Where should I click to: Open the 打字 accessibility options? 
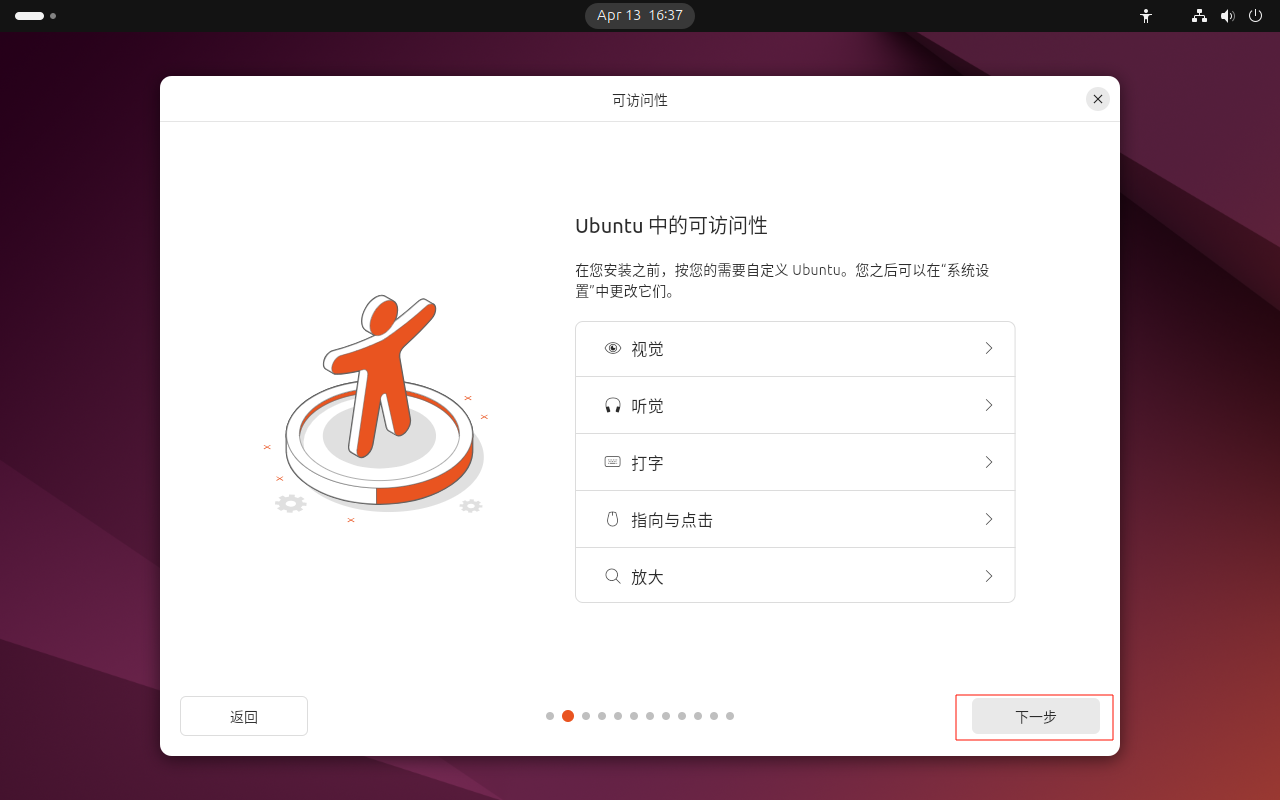coord(795,462)
